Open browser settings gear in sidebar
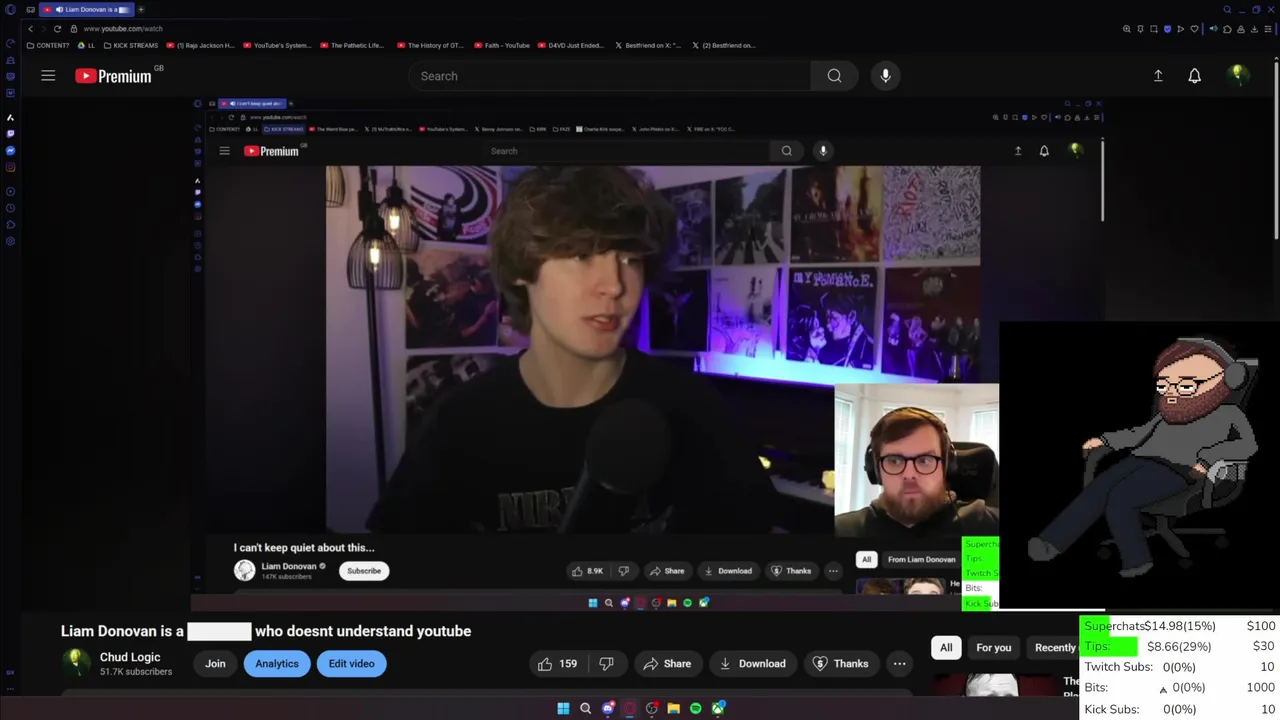This screenshot has width=1280, height=720. coord(11,240)
